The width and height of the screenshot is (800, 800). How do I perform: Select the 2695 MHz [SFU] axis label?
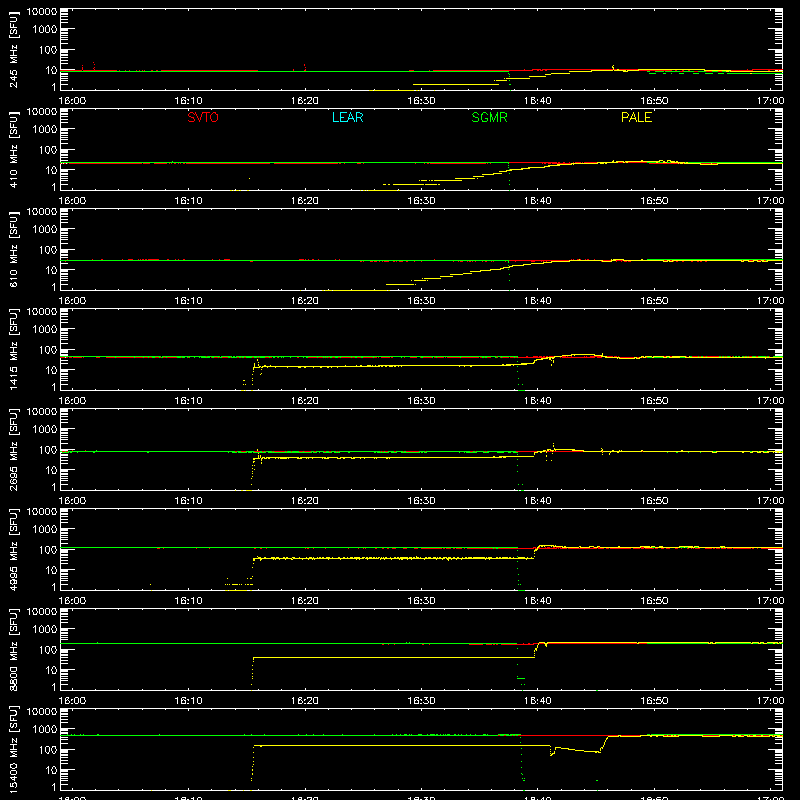(x=14, y=449)
